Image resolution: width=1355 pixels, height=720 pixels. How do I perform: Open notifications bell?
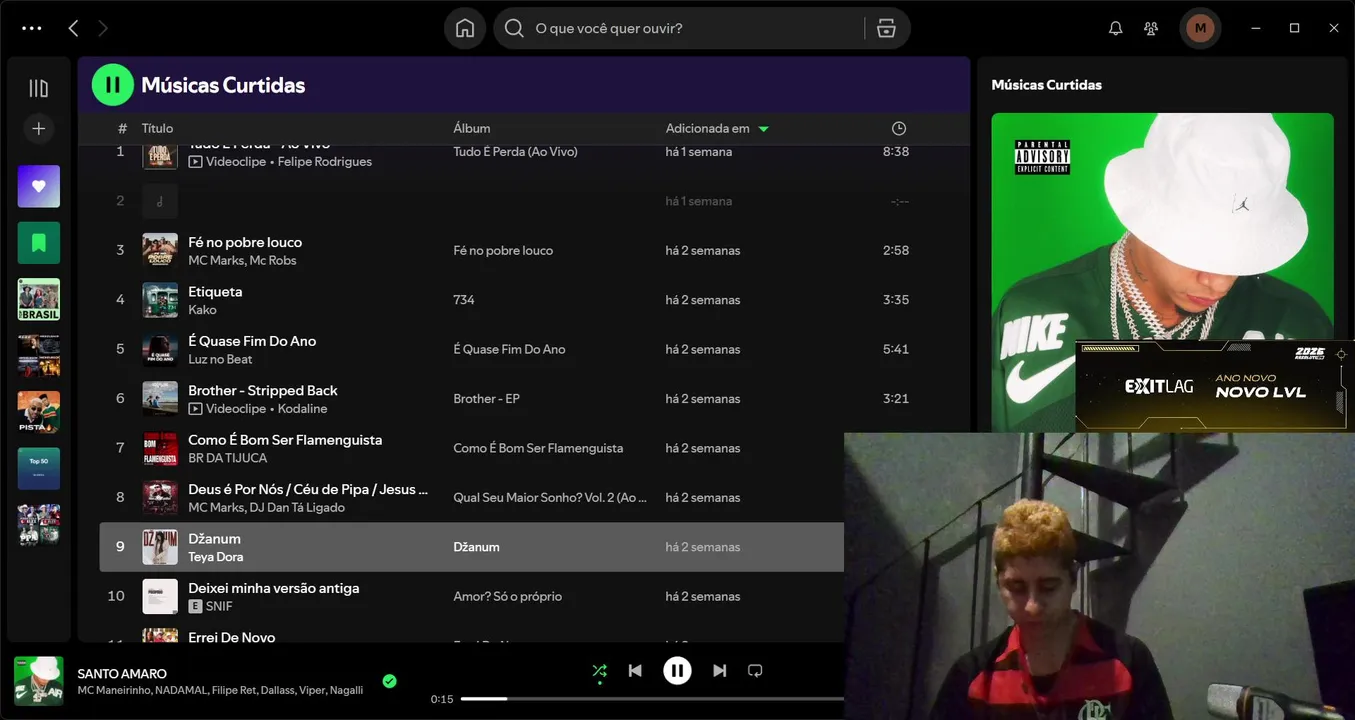[x=1116, y=28]
